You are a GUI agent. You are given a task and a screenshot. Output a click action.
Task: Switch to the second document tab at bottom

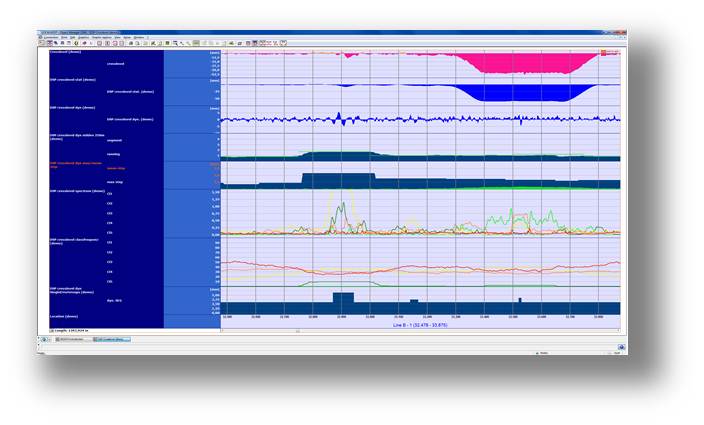112,339
